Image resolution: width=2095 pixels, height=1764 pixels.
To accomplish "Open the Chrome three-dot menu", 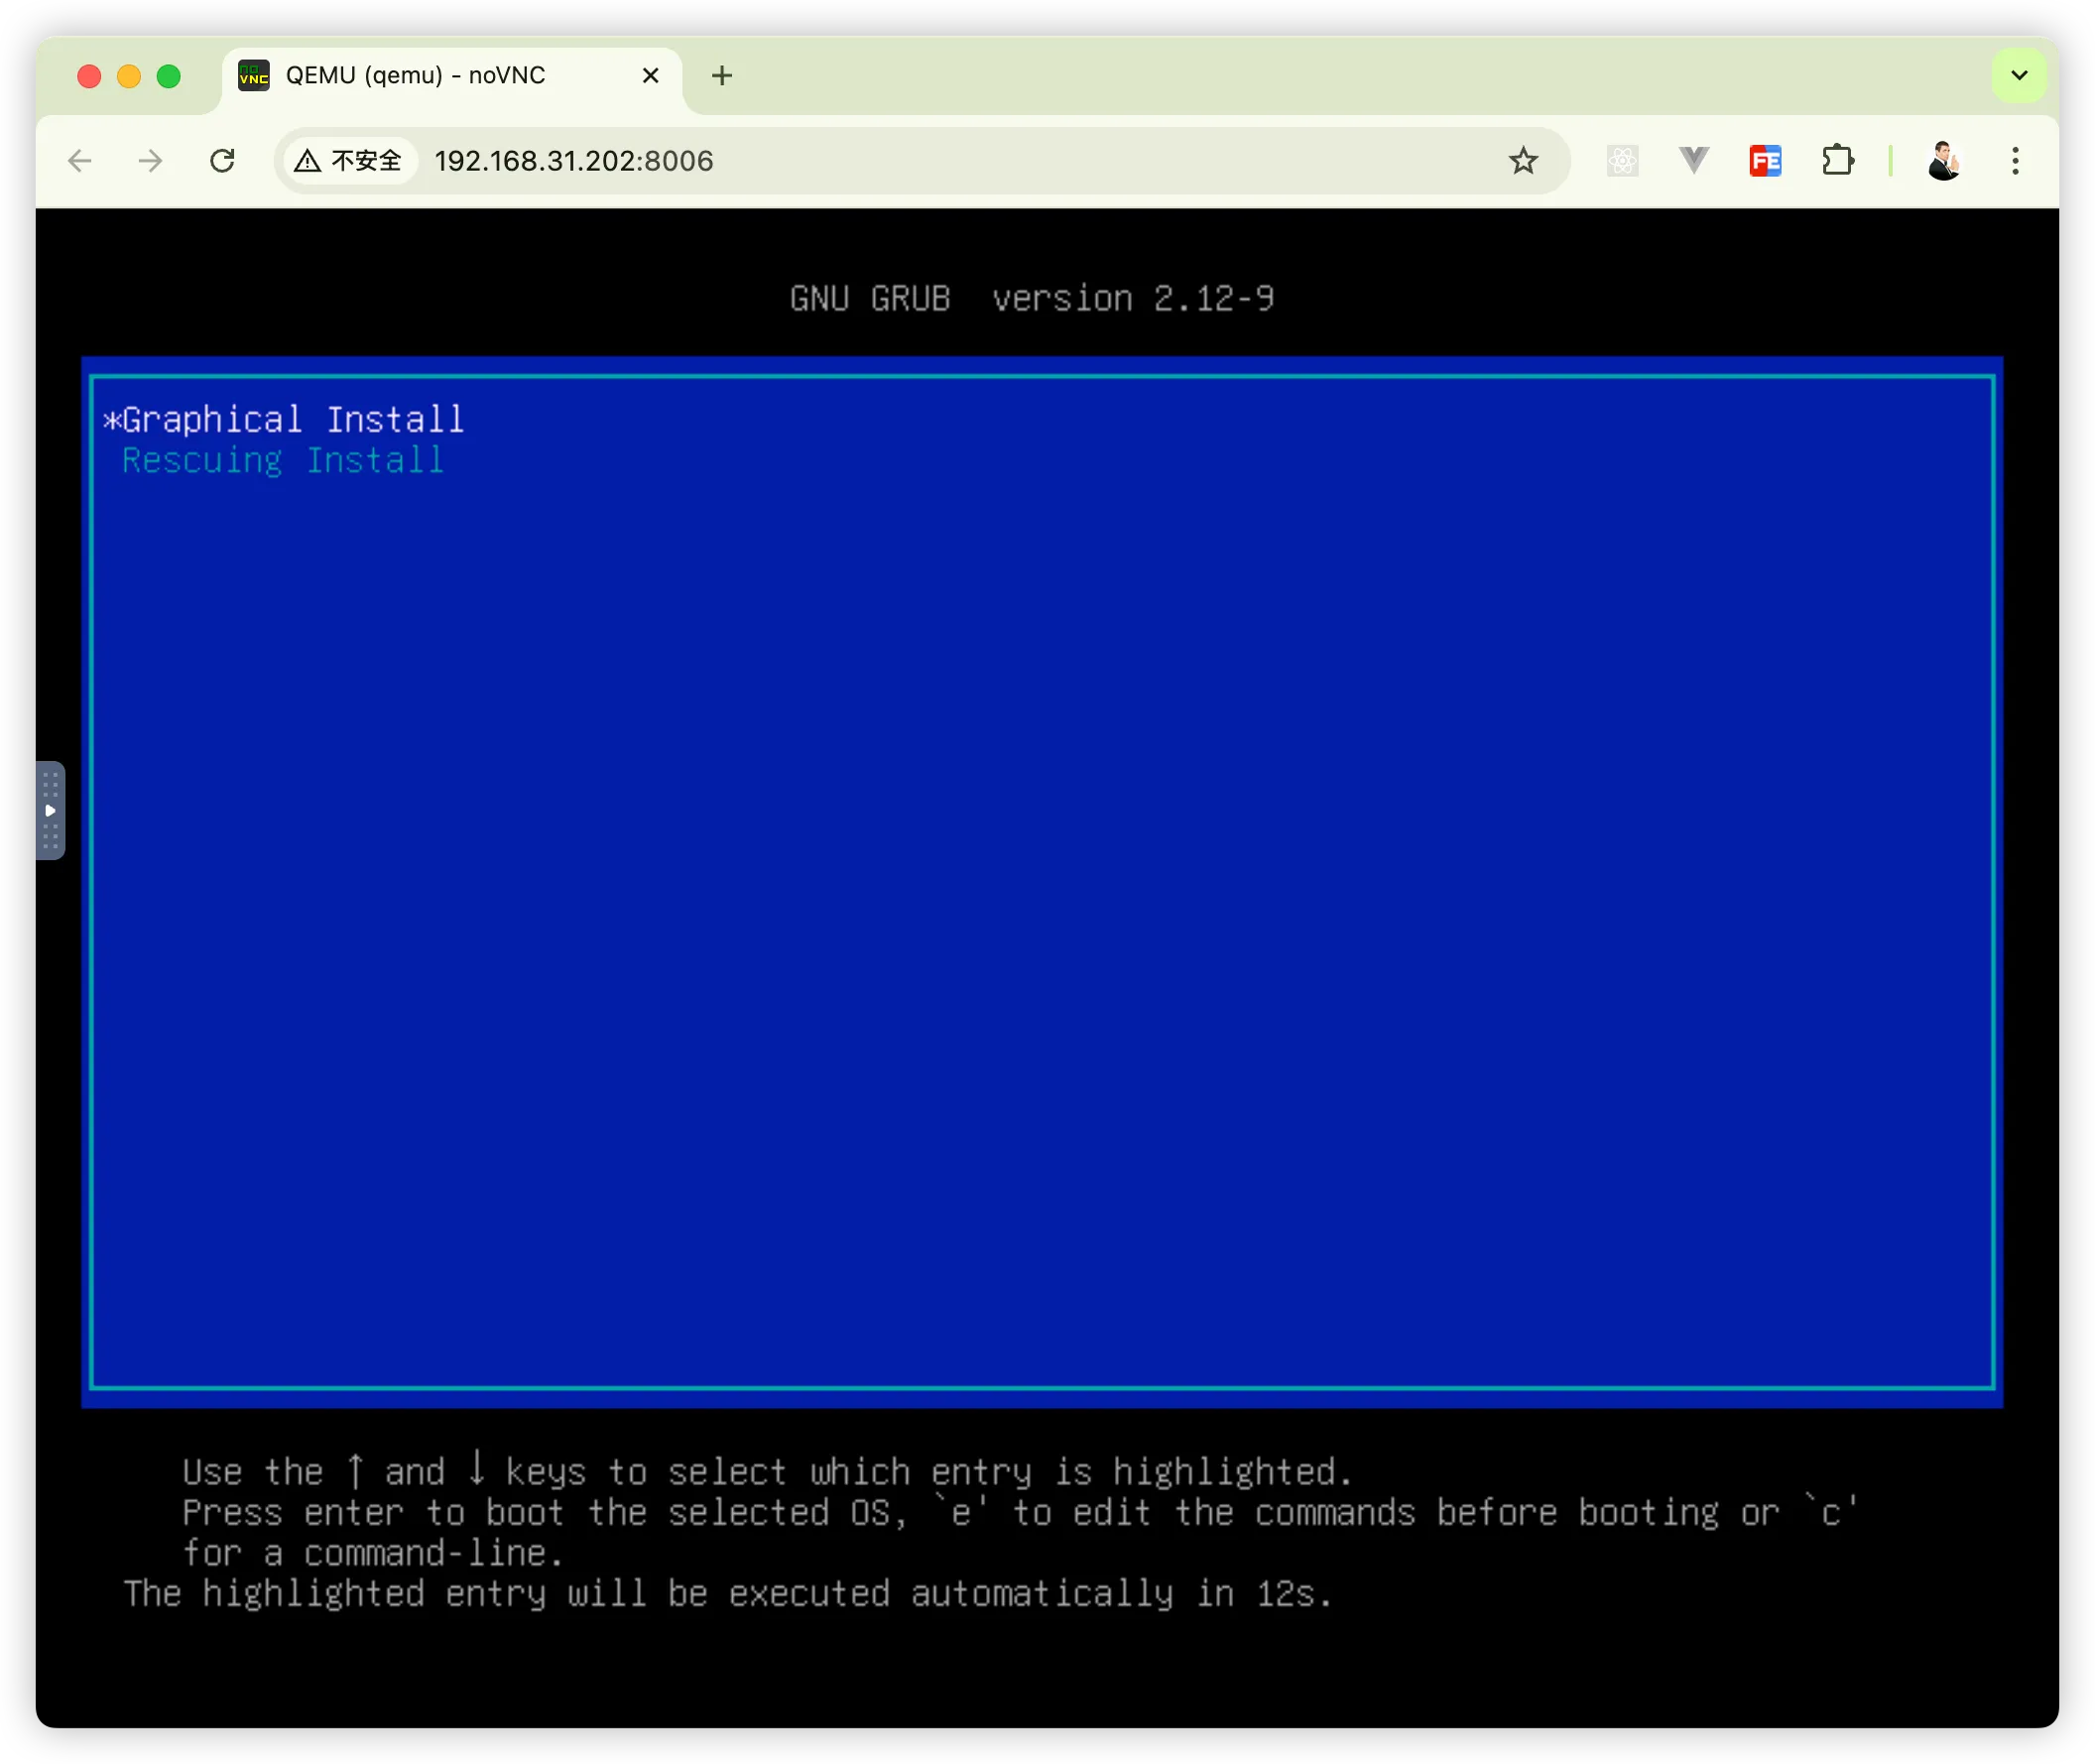I will coord(2015,161).
